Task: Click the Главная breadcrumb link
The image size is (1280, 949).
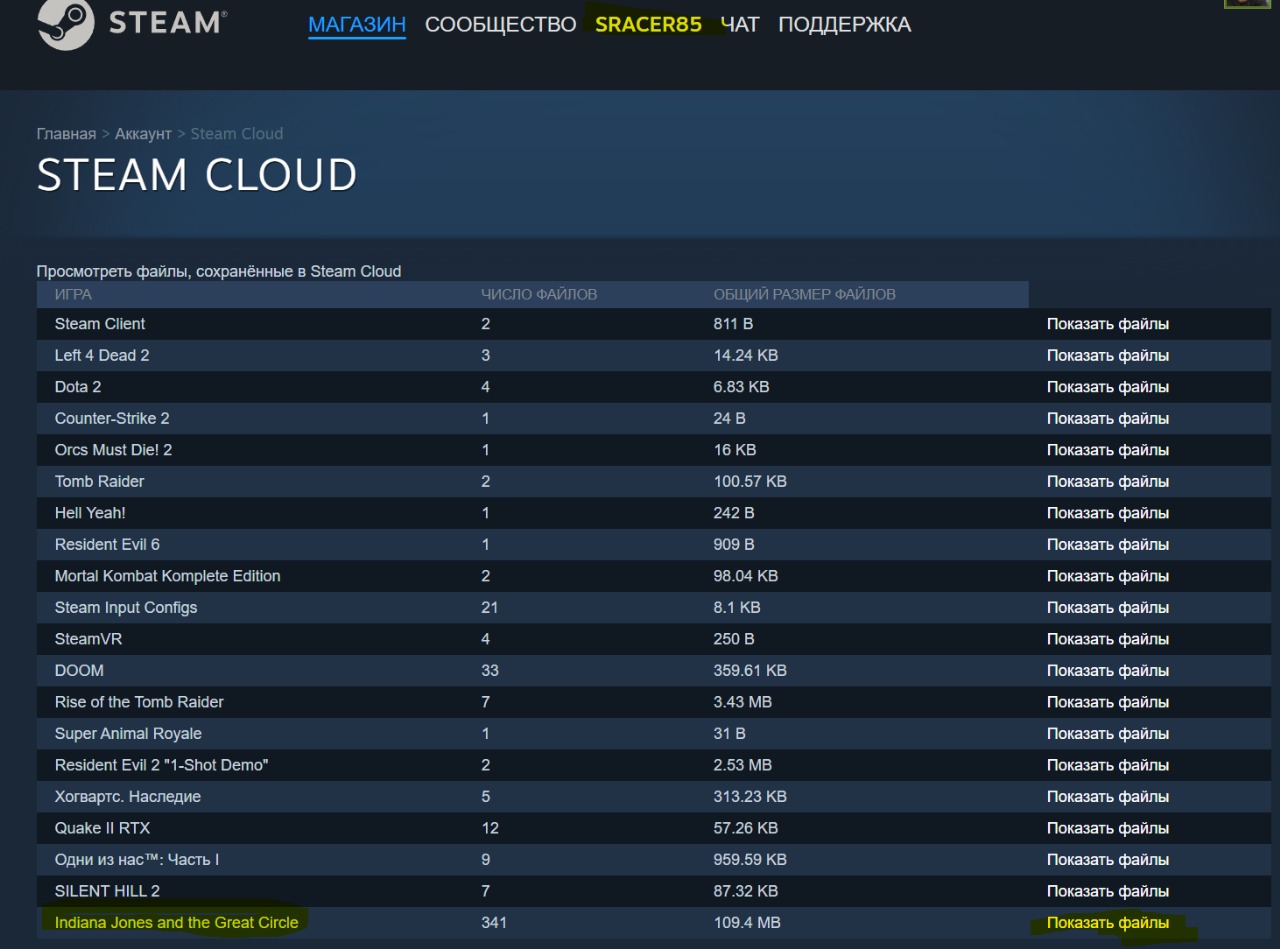Action: [x=66, y=134]
